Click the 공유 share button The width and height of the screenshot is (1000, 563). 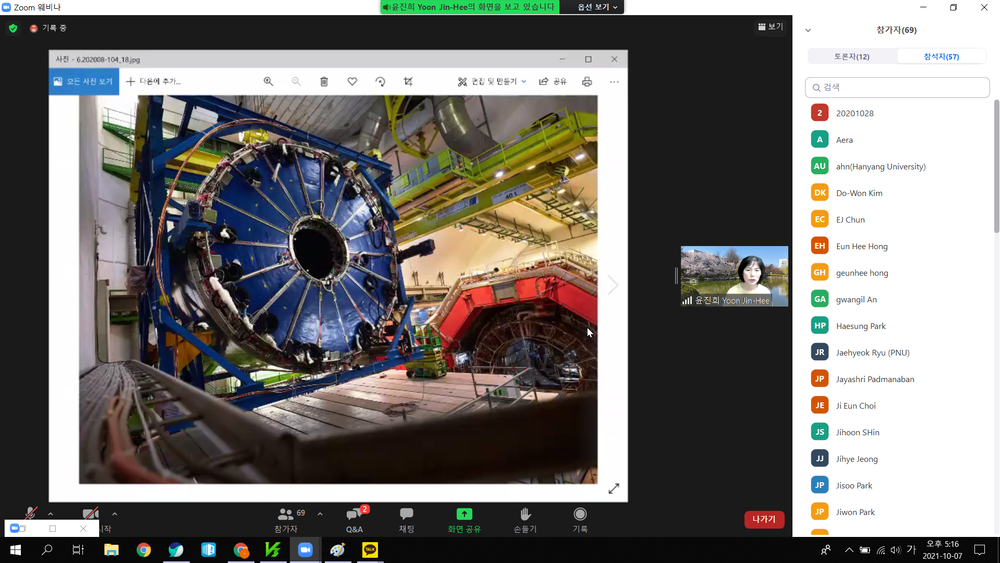click(553, 82)
